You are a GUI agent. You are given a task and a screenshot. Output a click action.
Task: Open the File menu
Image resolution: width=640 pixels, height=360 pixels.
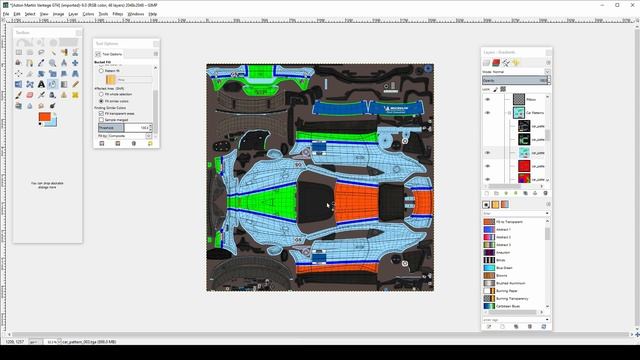pos(6,14)
